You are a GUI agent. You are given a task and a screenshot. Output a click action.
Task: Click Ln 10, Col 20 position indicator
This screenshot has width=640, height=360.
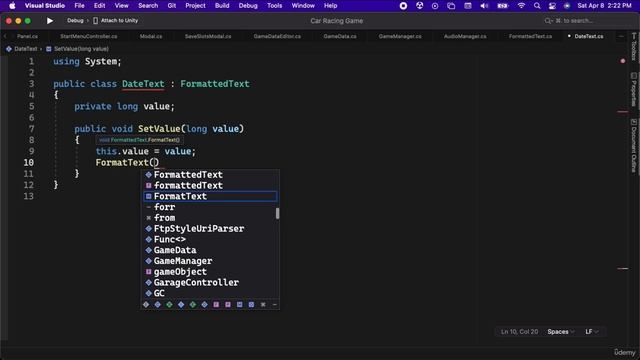(519, 332)
